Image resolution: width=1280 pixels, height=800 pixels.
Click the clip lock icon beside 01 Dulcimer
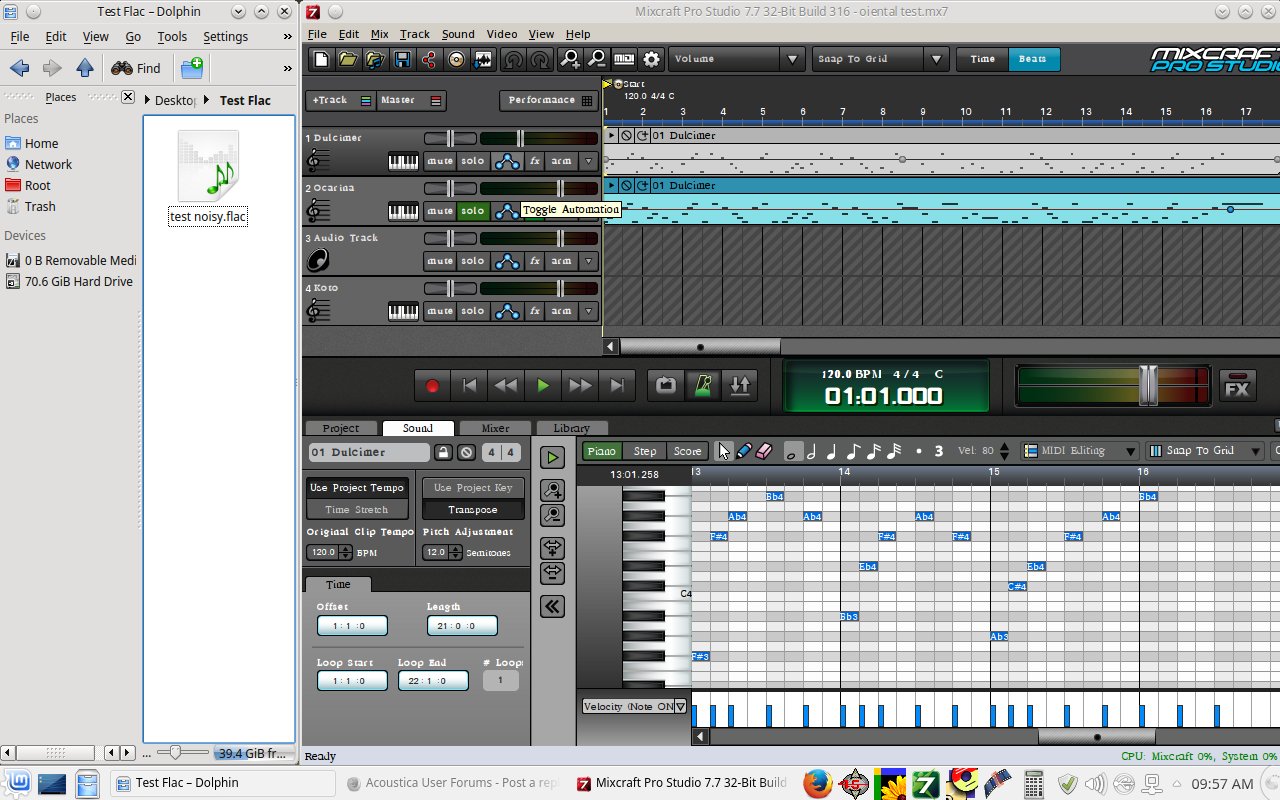point(443,452)
